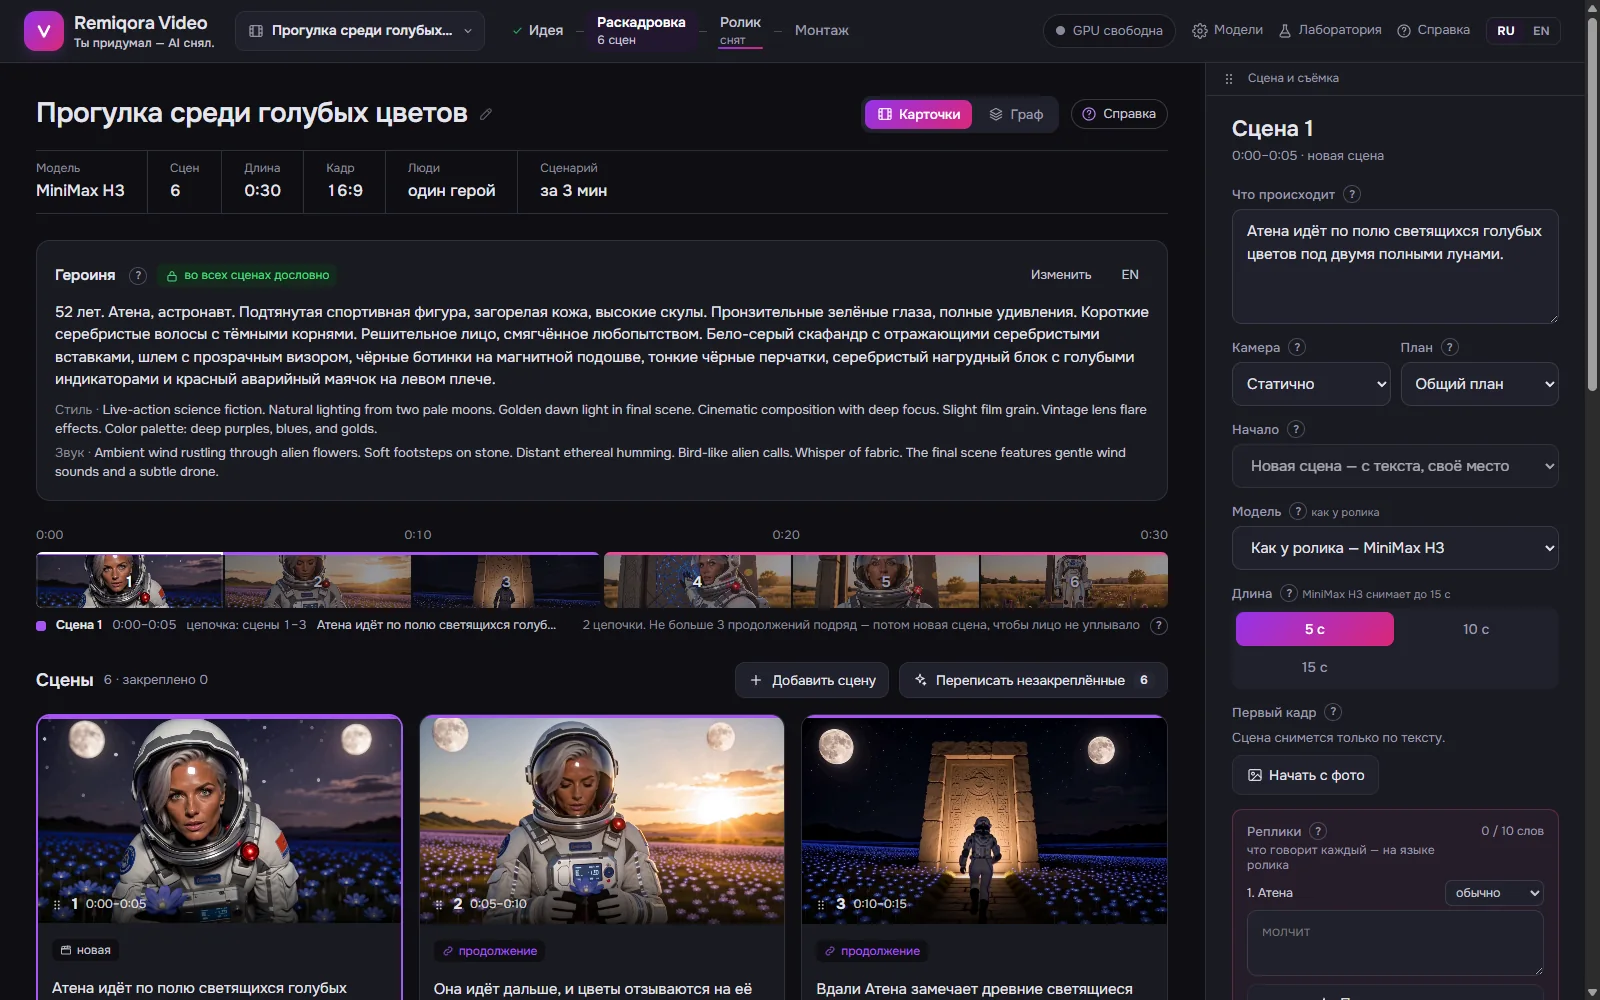Open help for the Героиня section

(x=138, y=275)
